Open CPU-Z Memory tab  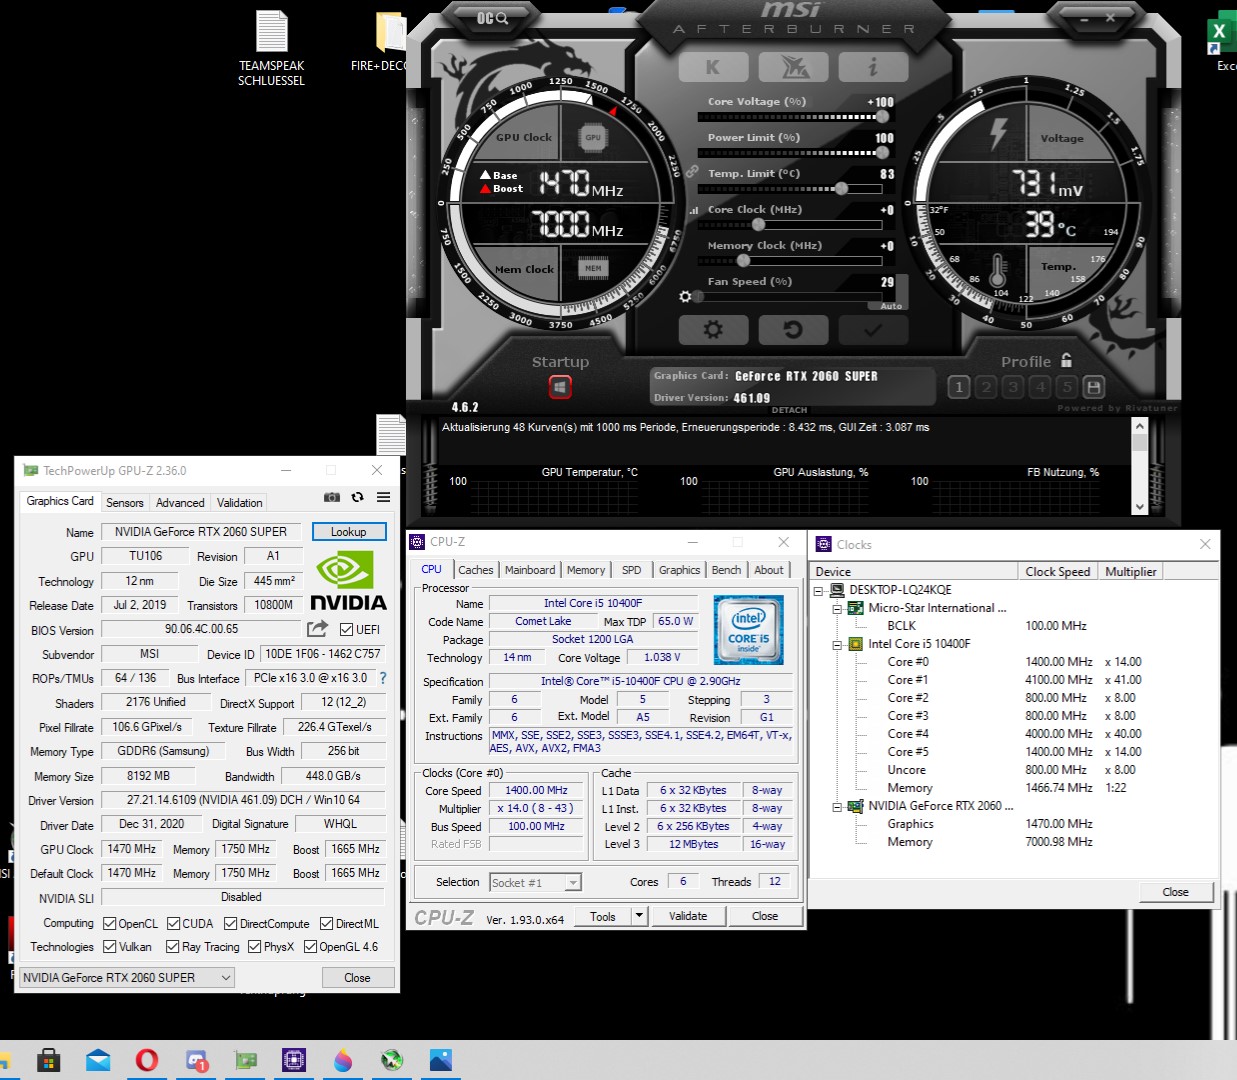pyautogui.click(x=586, y=570)
